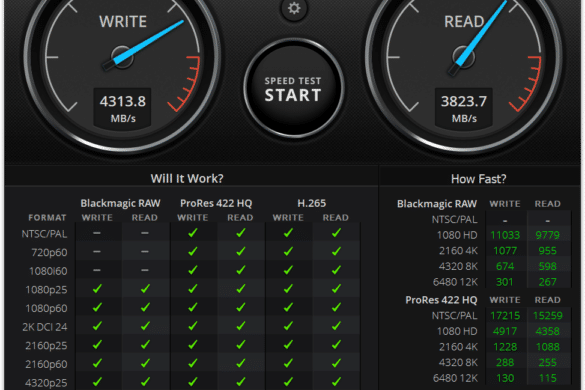Click the ProRes 422 HQ column heading

[x=216, y=203]
